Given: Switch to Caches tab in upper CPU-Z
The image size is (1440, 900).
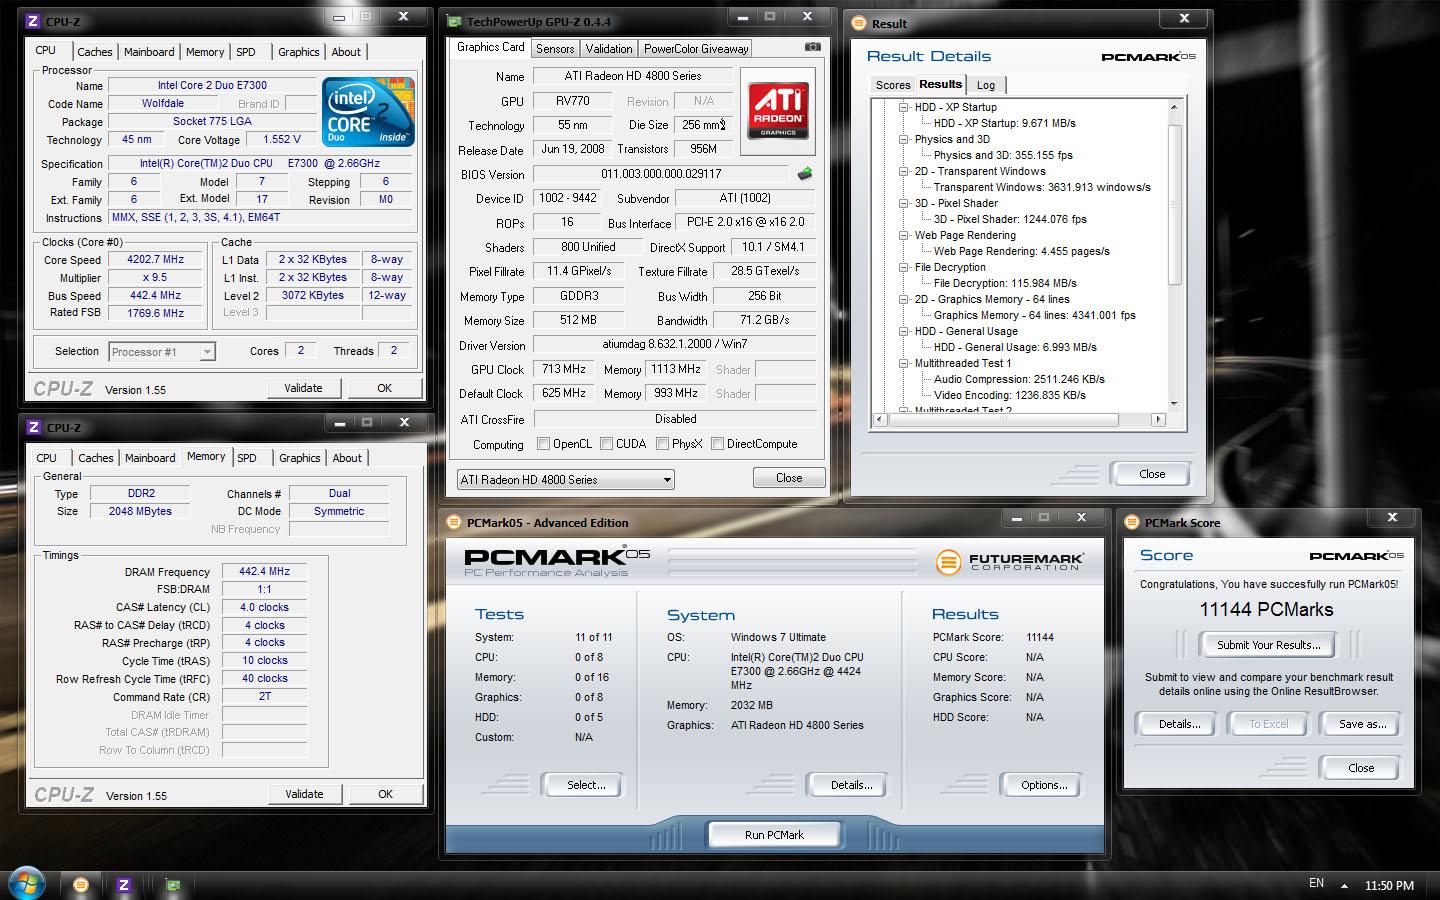Looking at the screenshot, I should 95,52.
